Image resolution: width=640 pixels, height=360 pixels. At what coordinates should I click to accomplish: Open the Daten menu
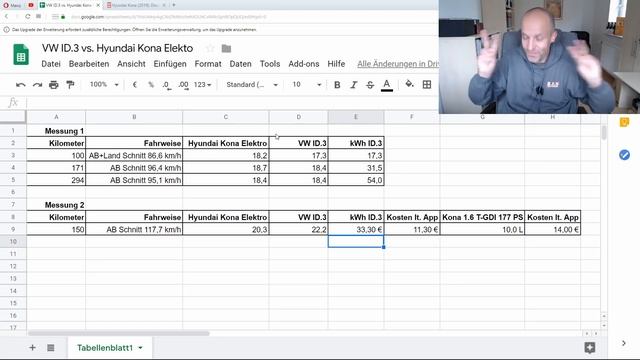click(x=240, y=64)
